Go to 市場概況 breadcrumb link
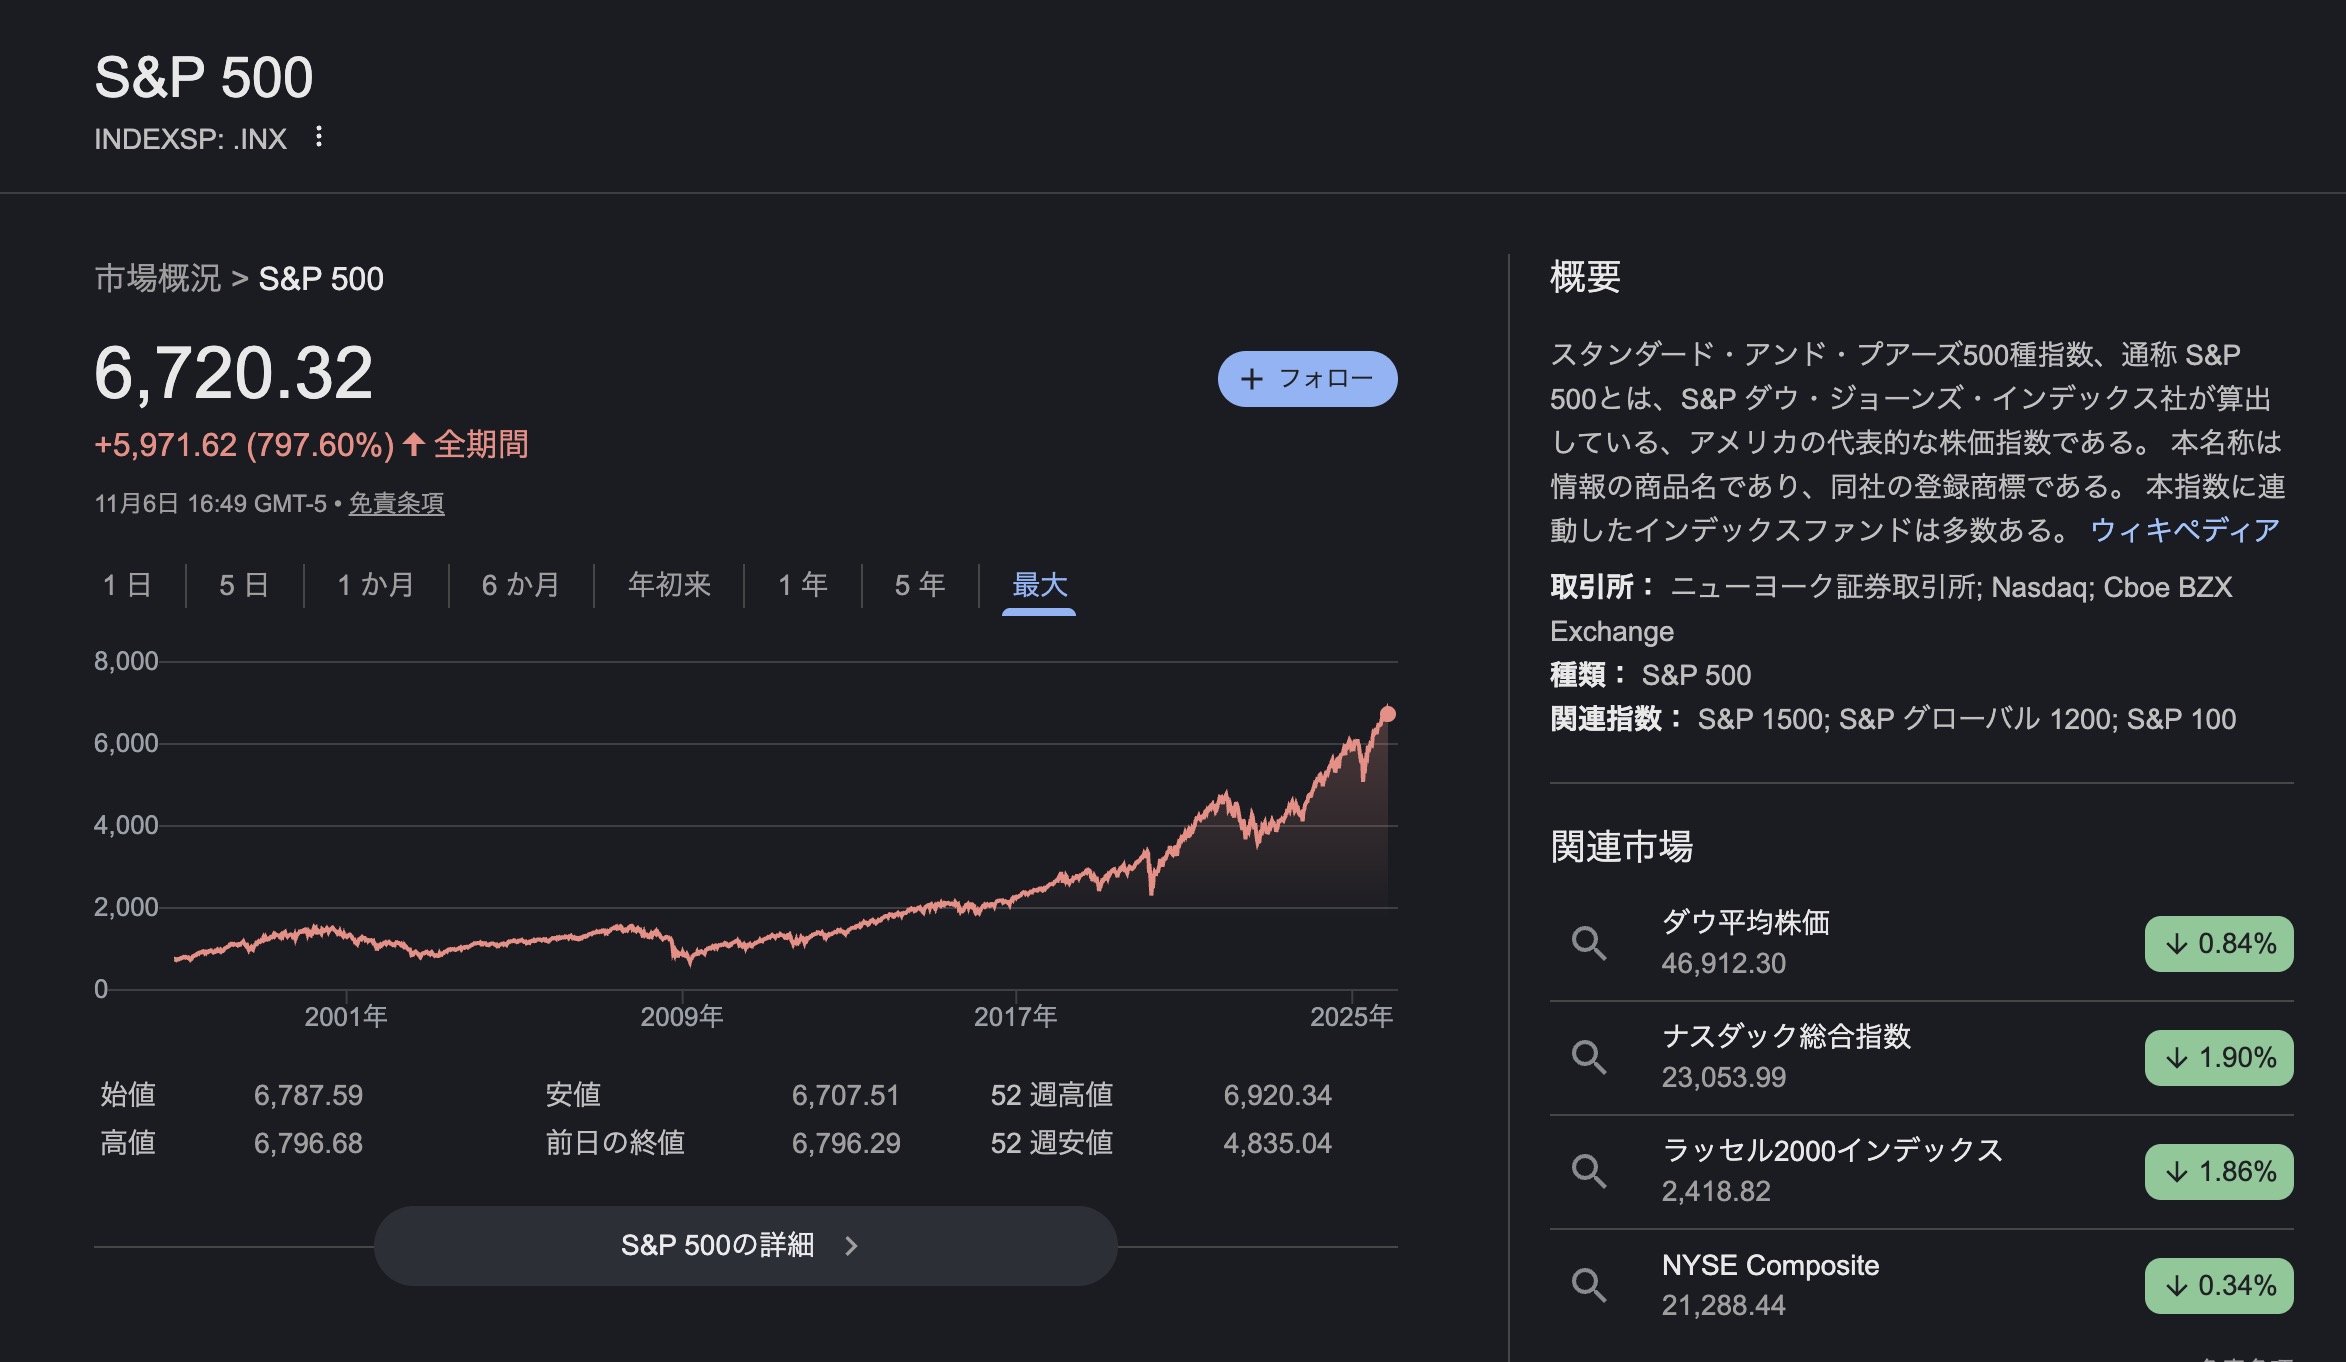Image resolution: width=2346 pixels, height=1362 pixels. pyautogui.click(x=158, y=279)
